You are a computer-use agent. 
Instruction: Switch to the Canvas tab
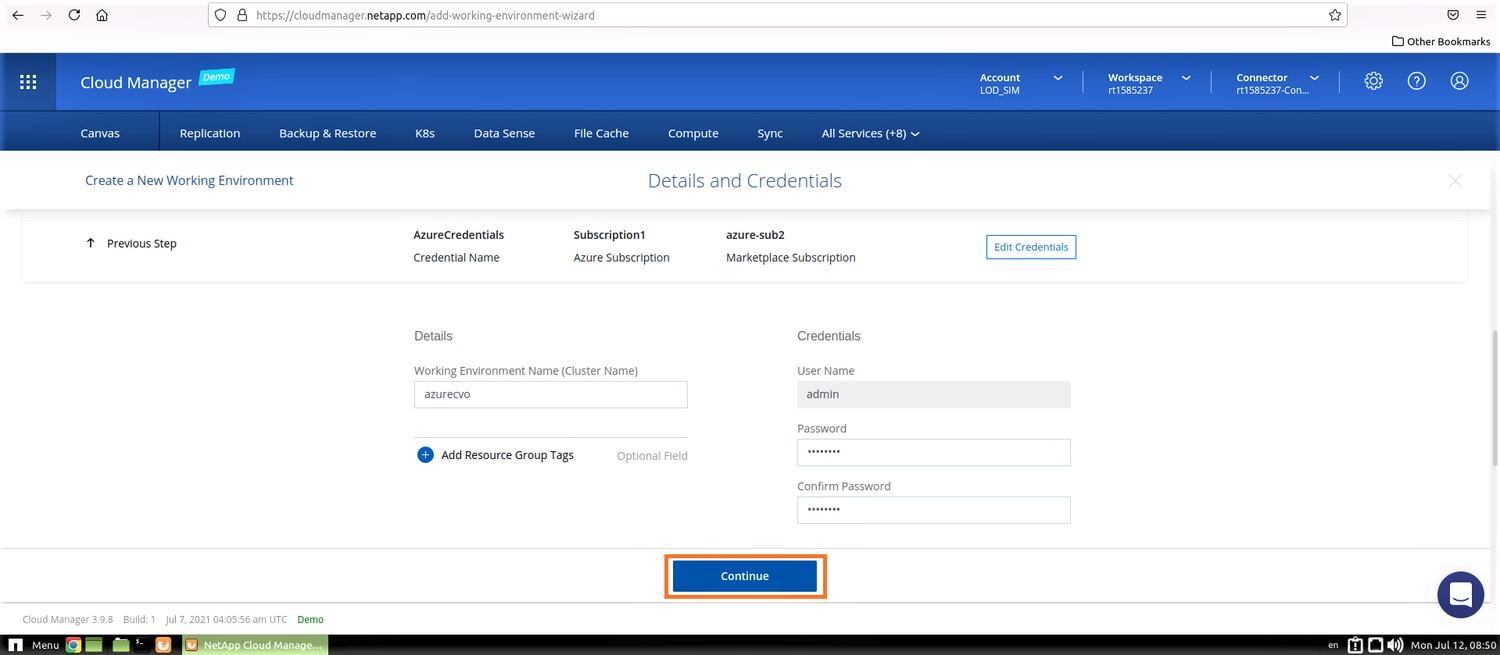(100, 133)
